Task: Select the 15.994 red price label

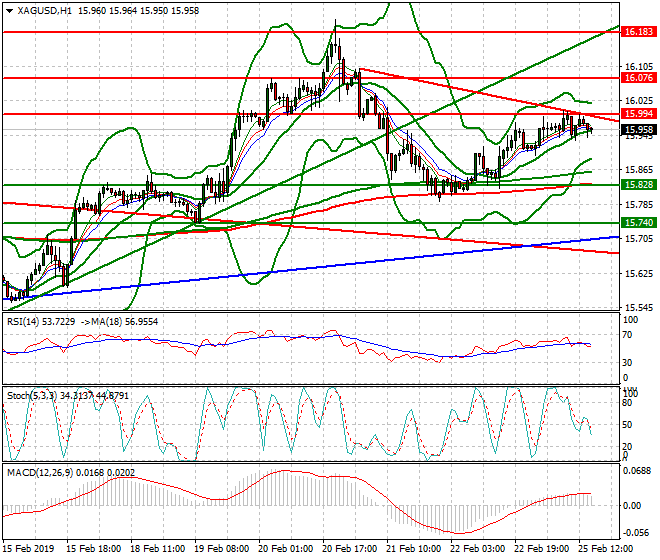Action: coord(639,114)
